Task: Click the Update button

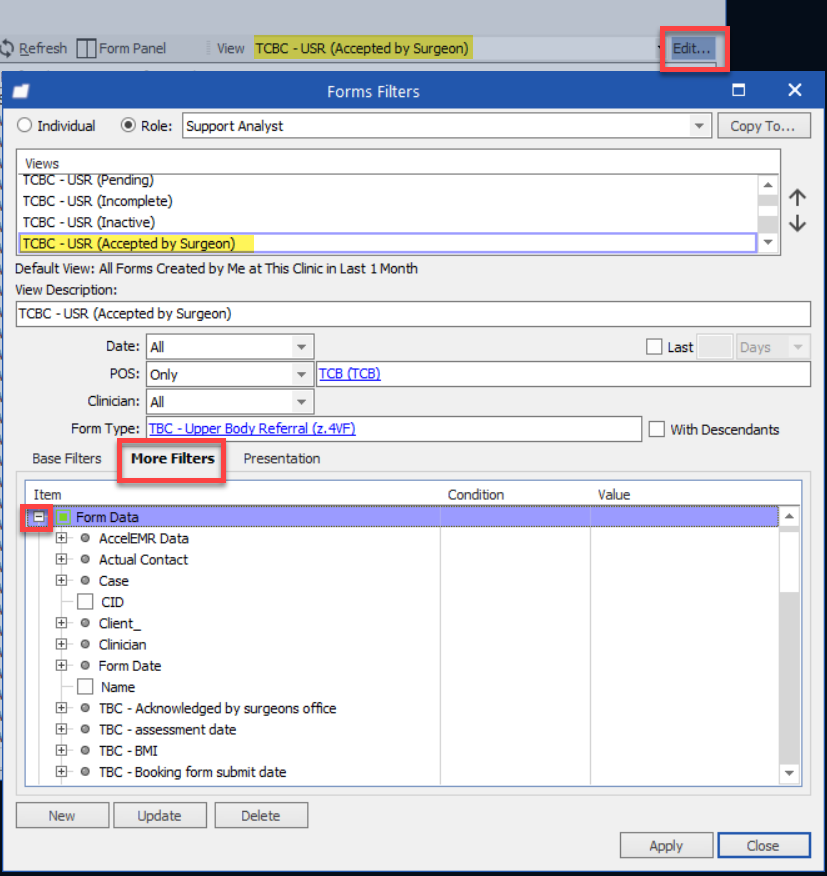Action: tap(159, 816)
